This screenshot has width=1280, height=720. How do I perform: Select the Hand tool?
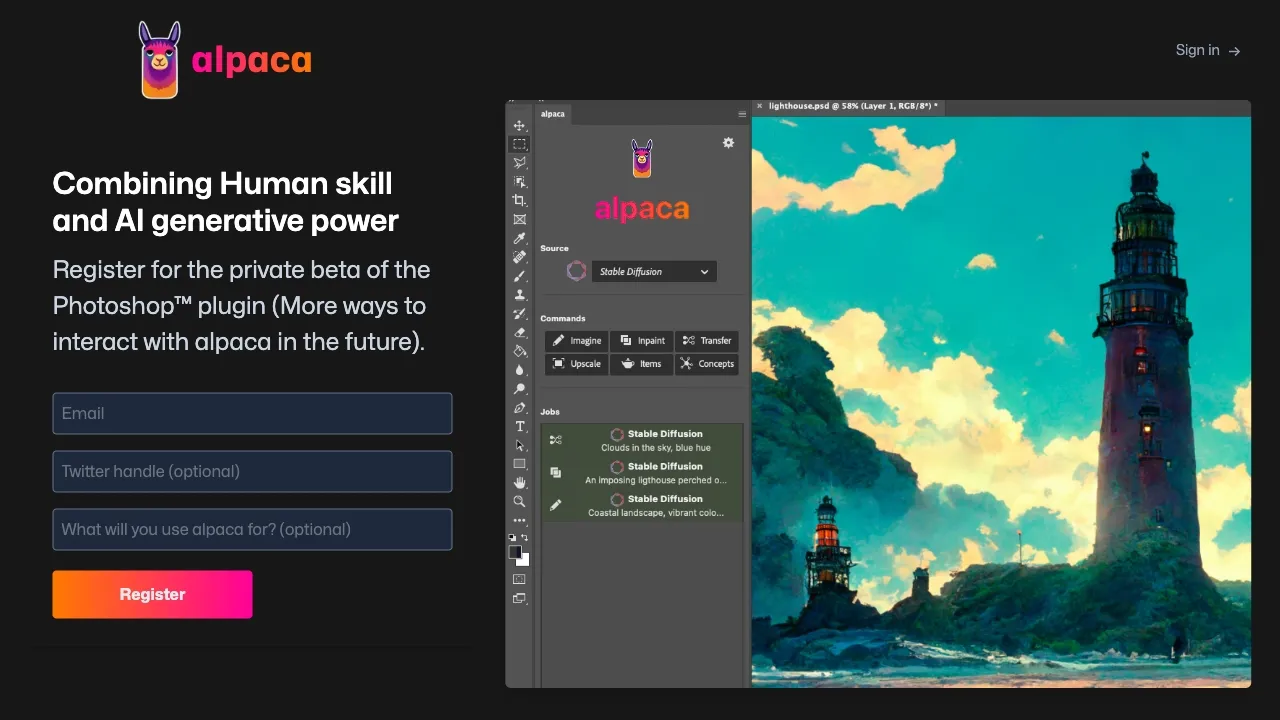519,482
